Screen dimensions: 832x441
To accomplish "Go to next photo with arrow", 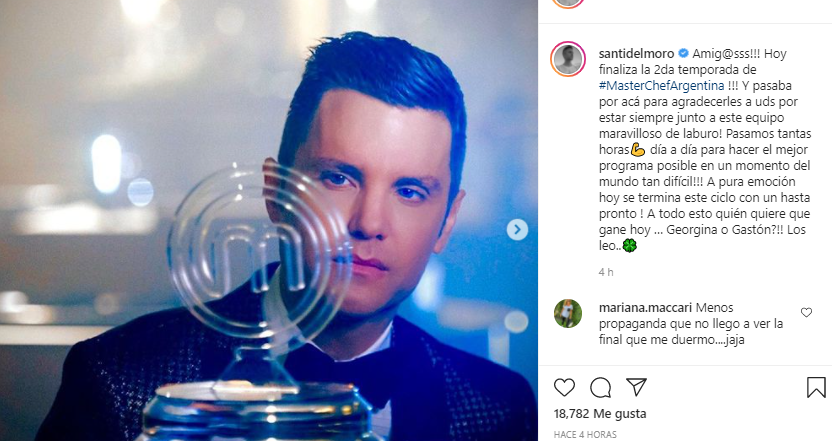I will pos(517,230).
